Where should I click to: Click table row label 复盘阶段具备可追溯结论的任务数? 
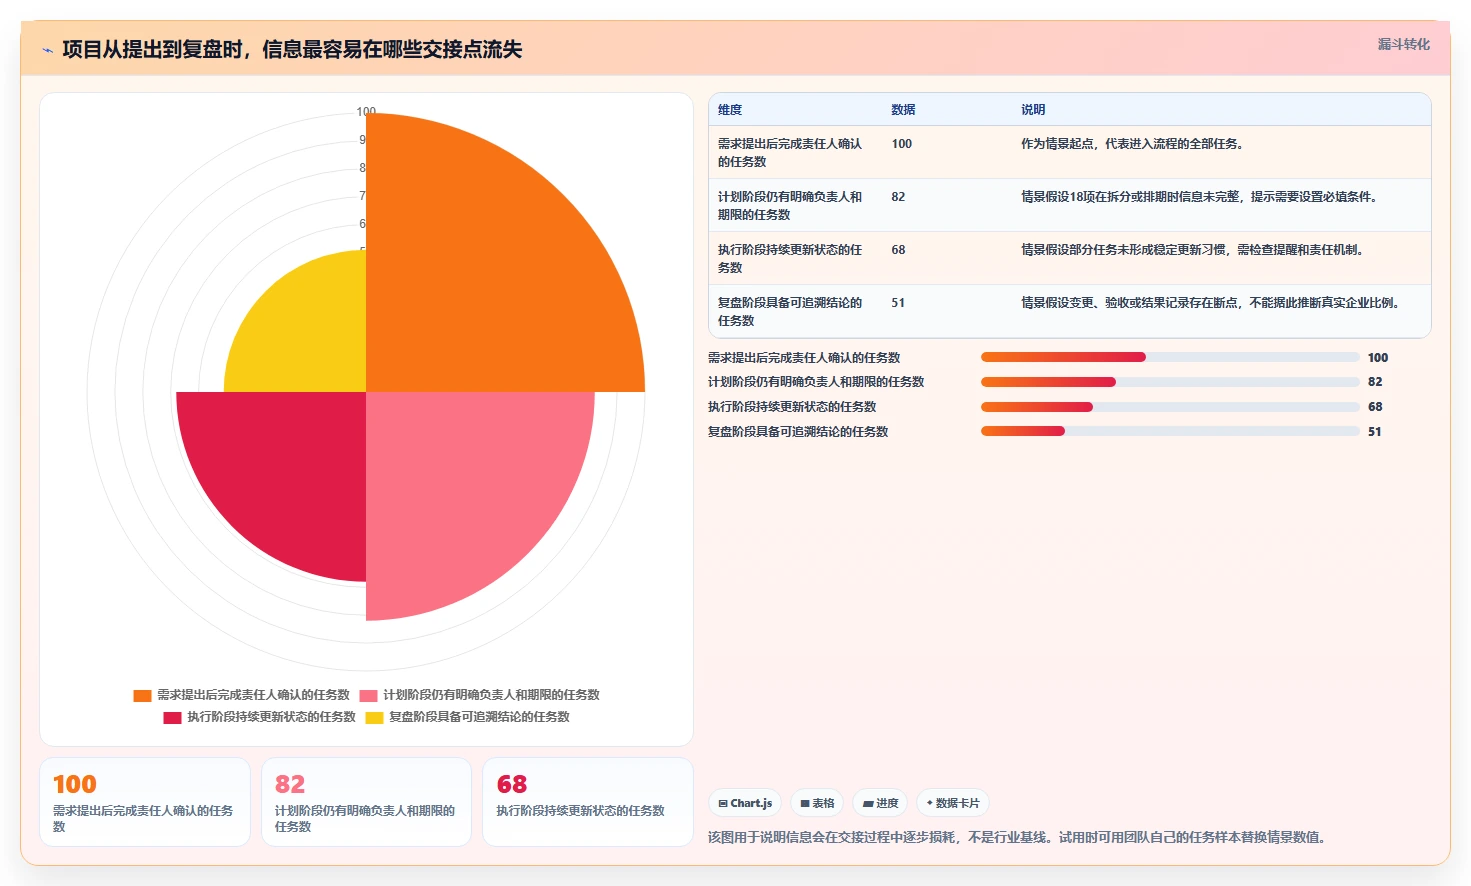coord(790,312)
